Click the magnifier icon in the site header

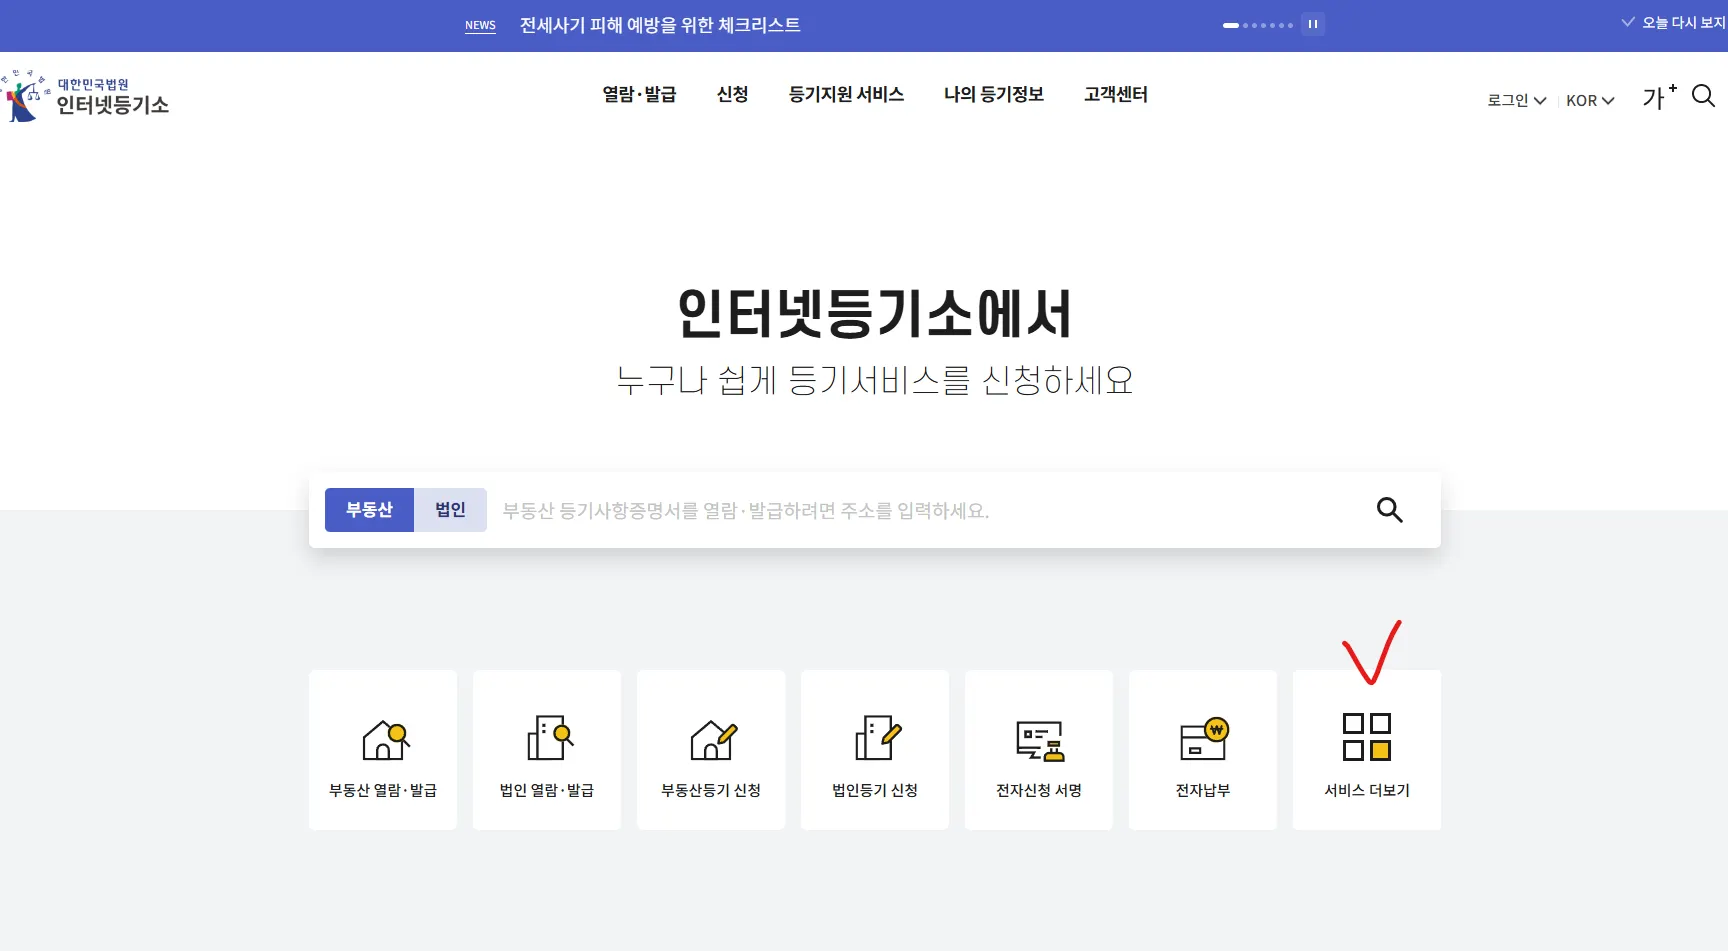point(1703,96)
